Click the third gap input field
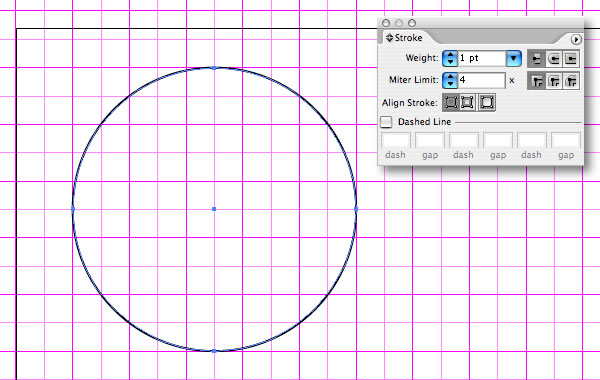This screenshot has height=380, width=600. click(x=566, y=140)
